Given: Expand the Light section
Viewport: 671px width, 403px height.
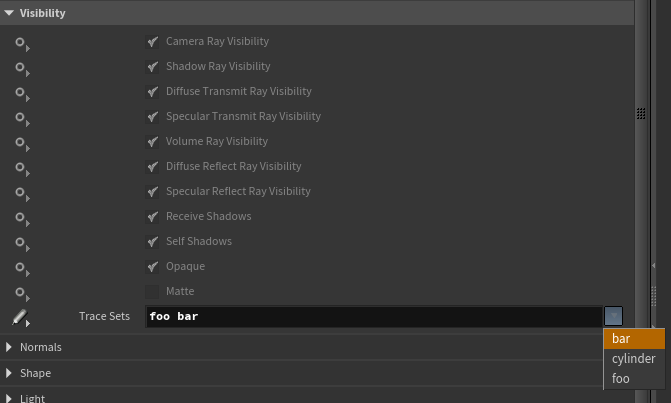Looking at the screenshot, I should [10, 398].
